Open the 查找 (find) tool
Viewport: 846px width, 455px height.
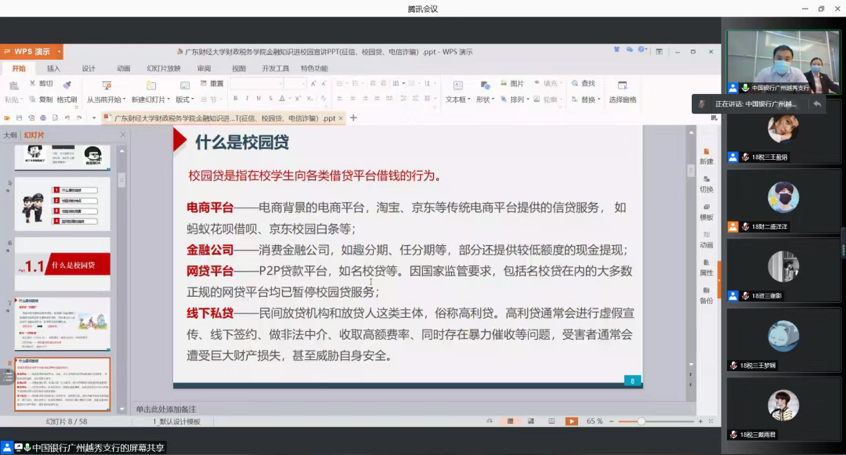click(x=582, y=84)
